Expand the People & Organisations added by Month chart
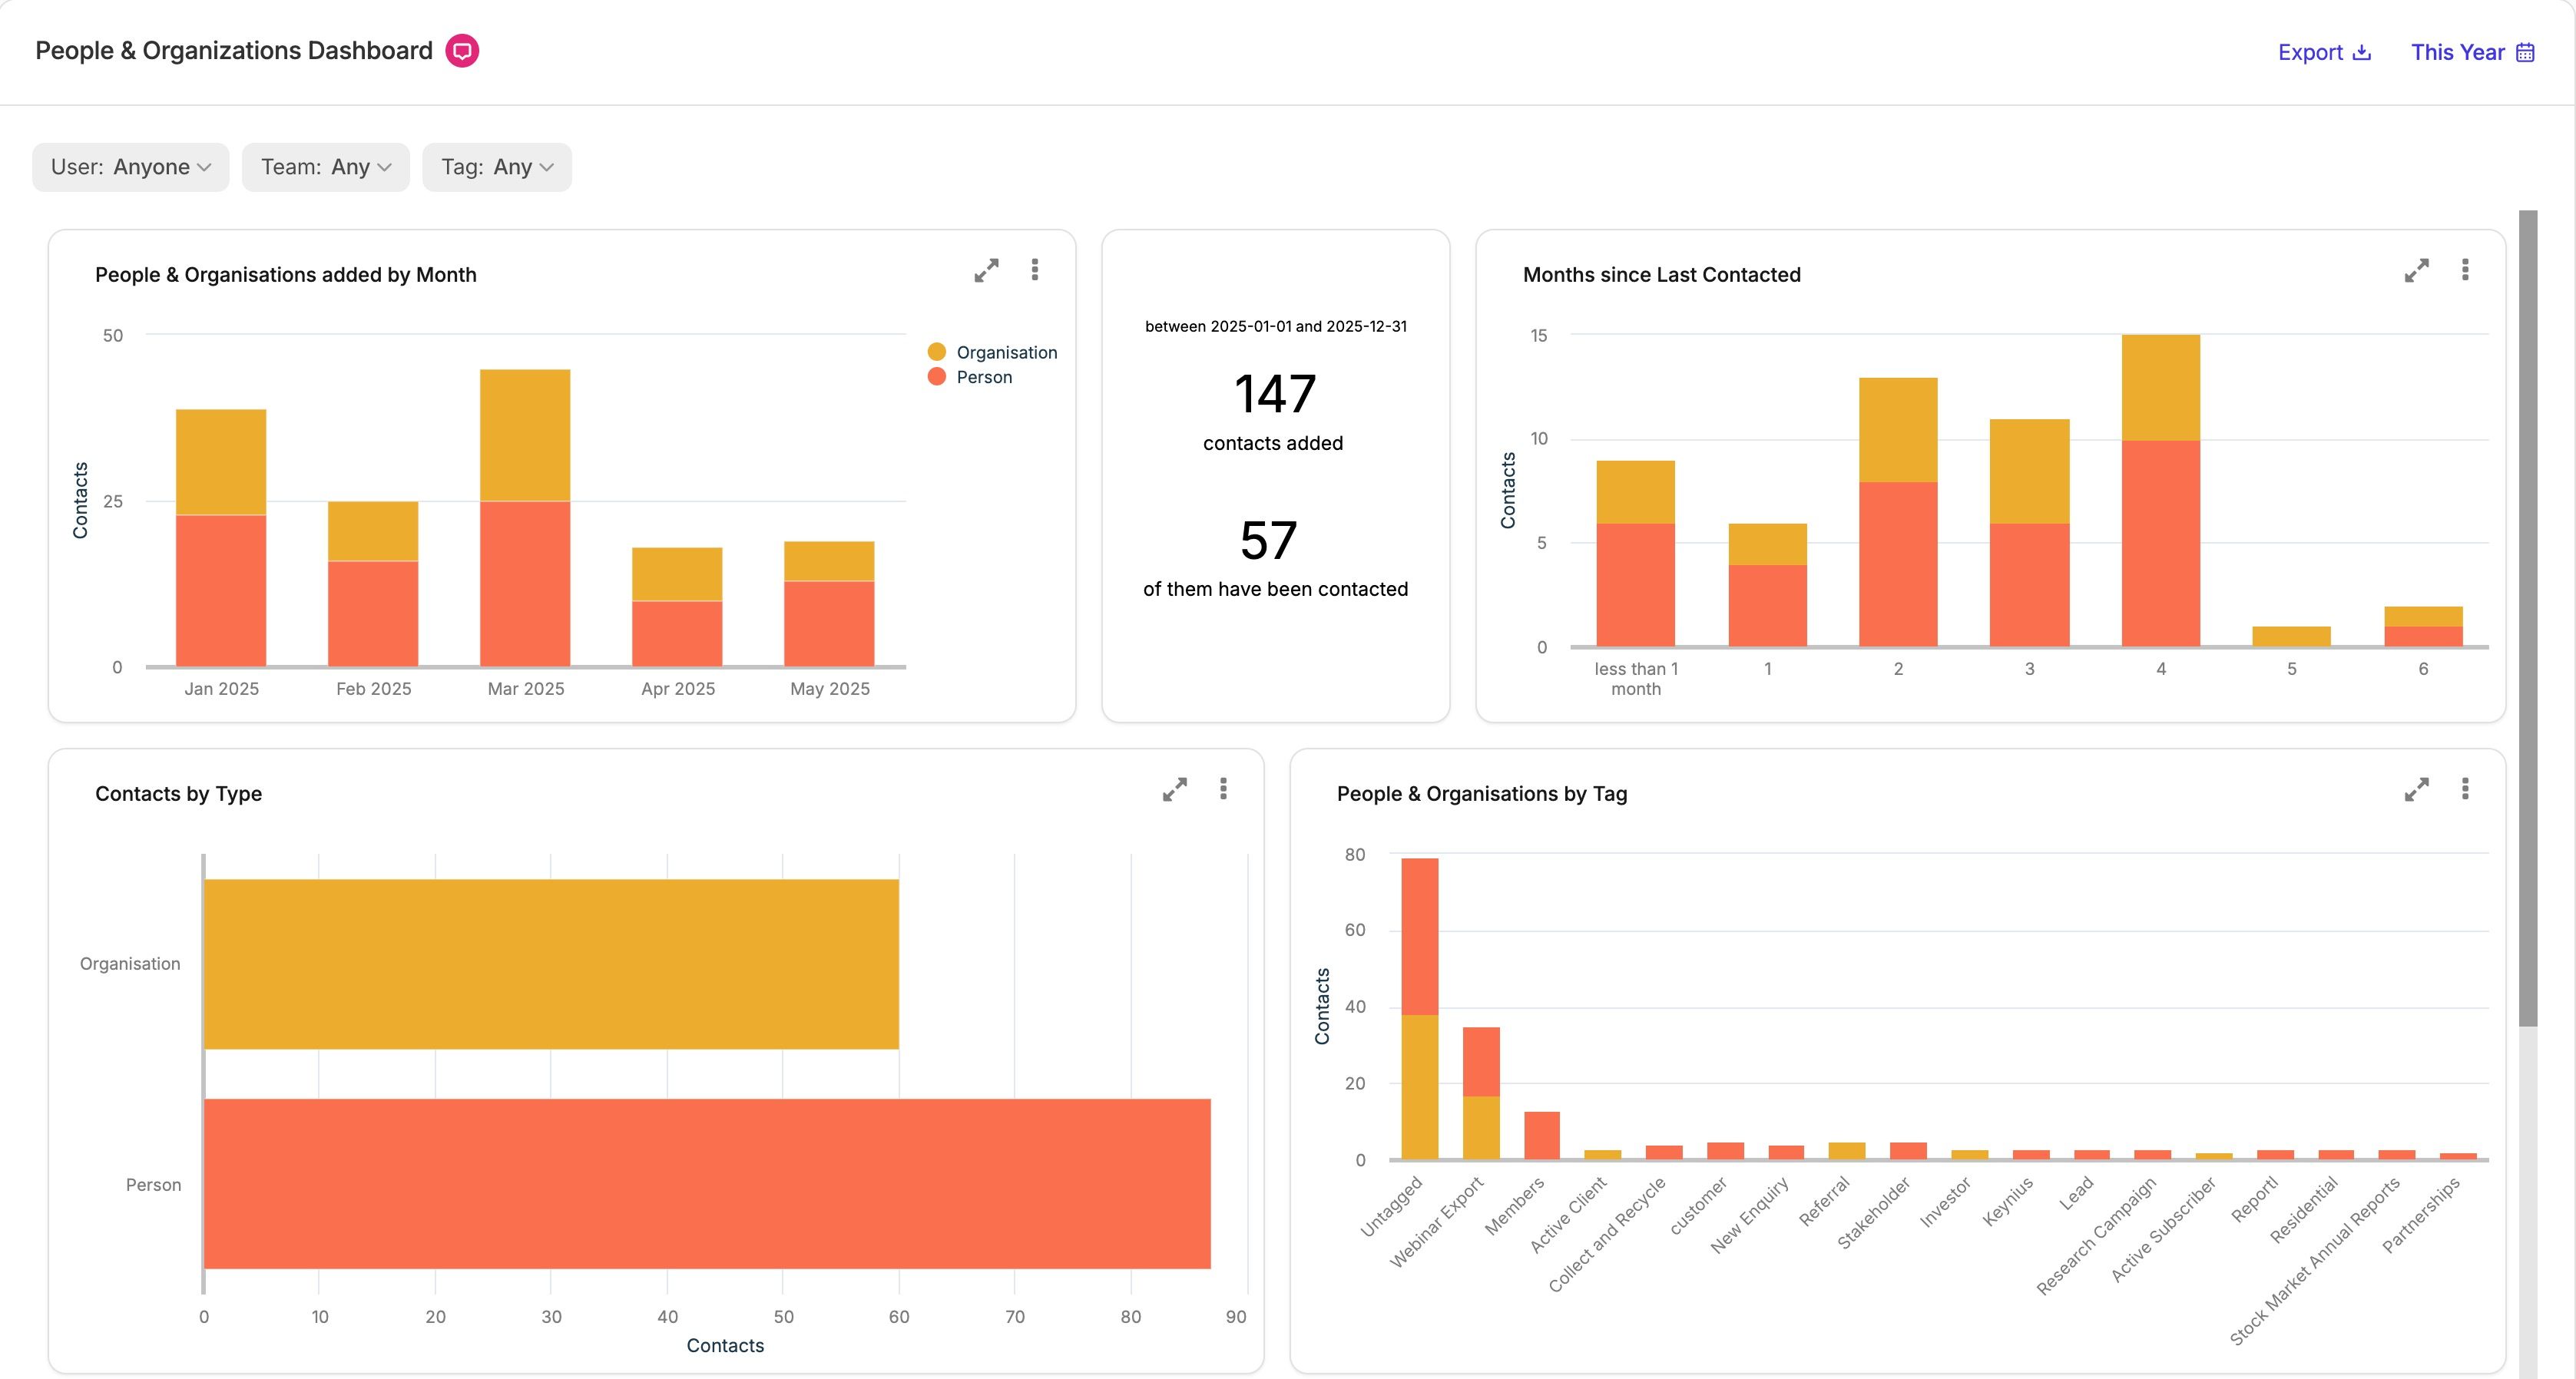This screenshot has width=2576, height=1379. pos(986,270)
